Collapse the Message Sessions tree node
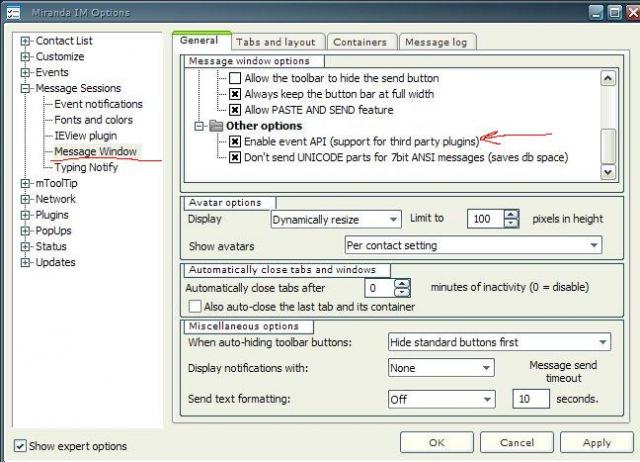The height and width of the screenshot is (462, 640). point(25,88)
